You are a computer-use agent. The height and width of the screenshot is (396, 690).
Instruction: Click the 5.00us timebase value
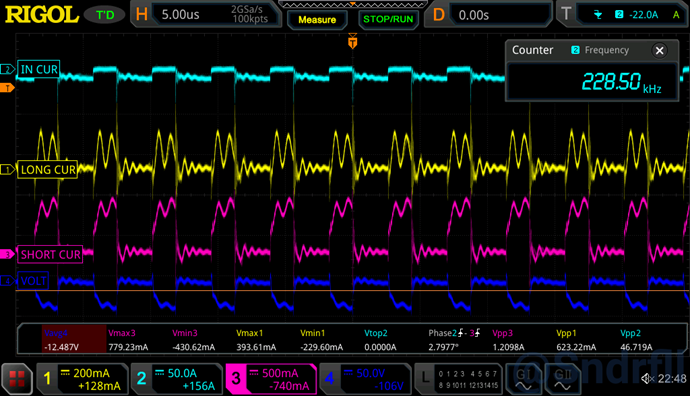[x=180, y=15]
